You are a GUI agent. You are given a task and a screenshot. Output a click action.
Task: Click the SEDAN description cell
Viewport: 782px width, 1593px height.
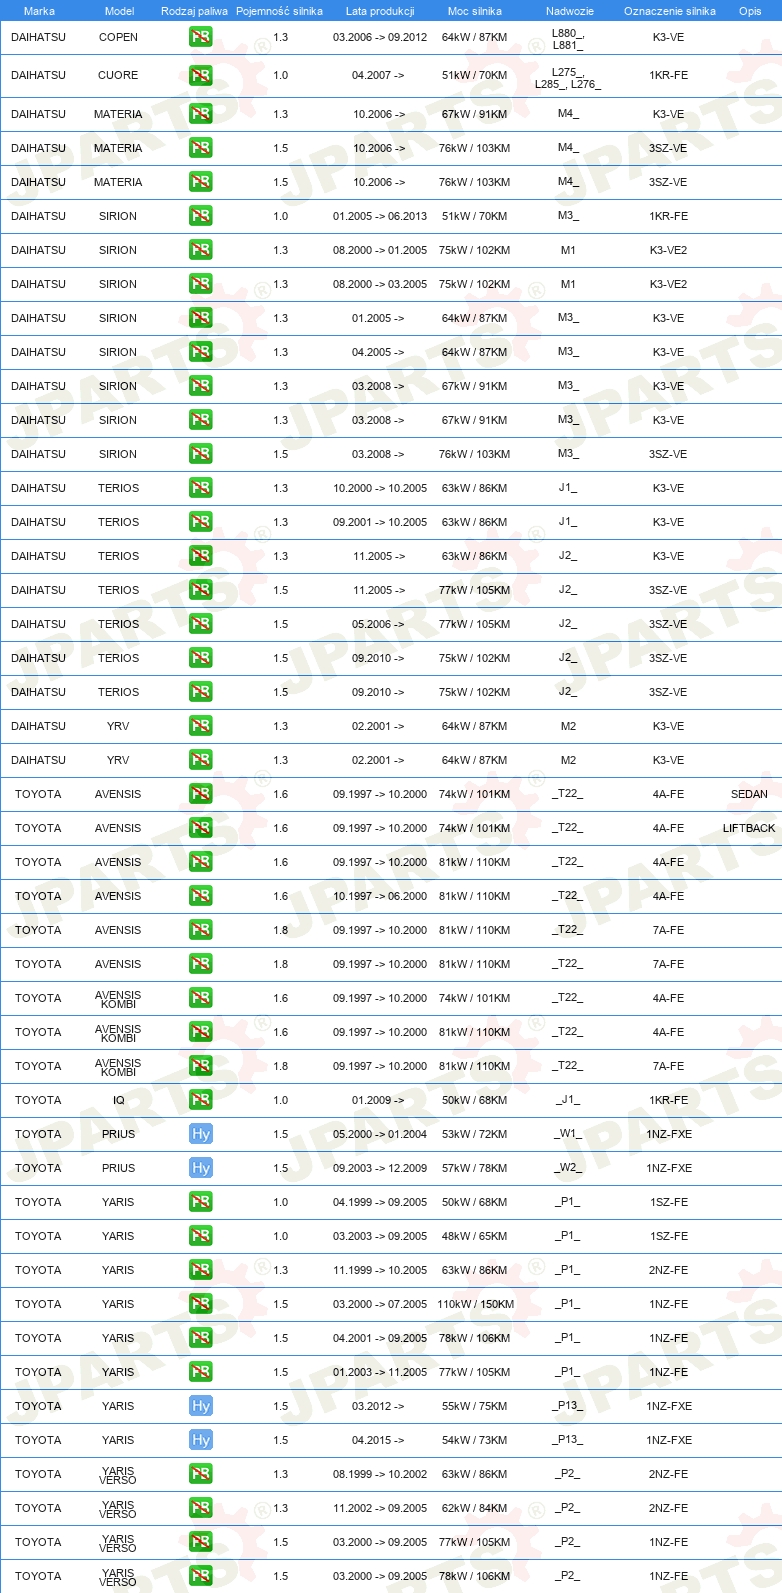(749, 794)
